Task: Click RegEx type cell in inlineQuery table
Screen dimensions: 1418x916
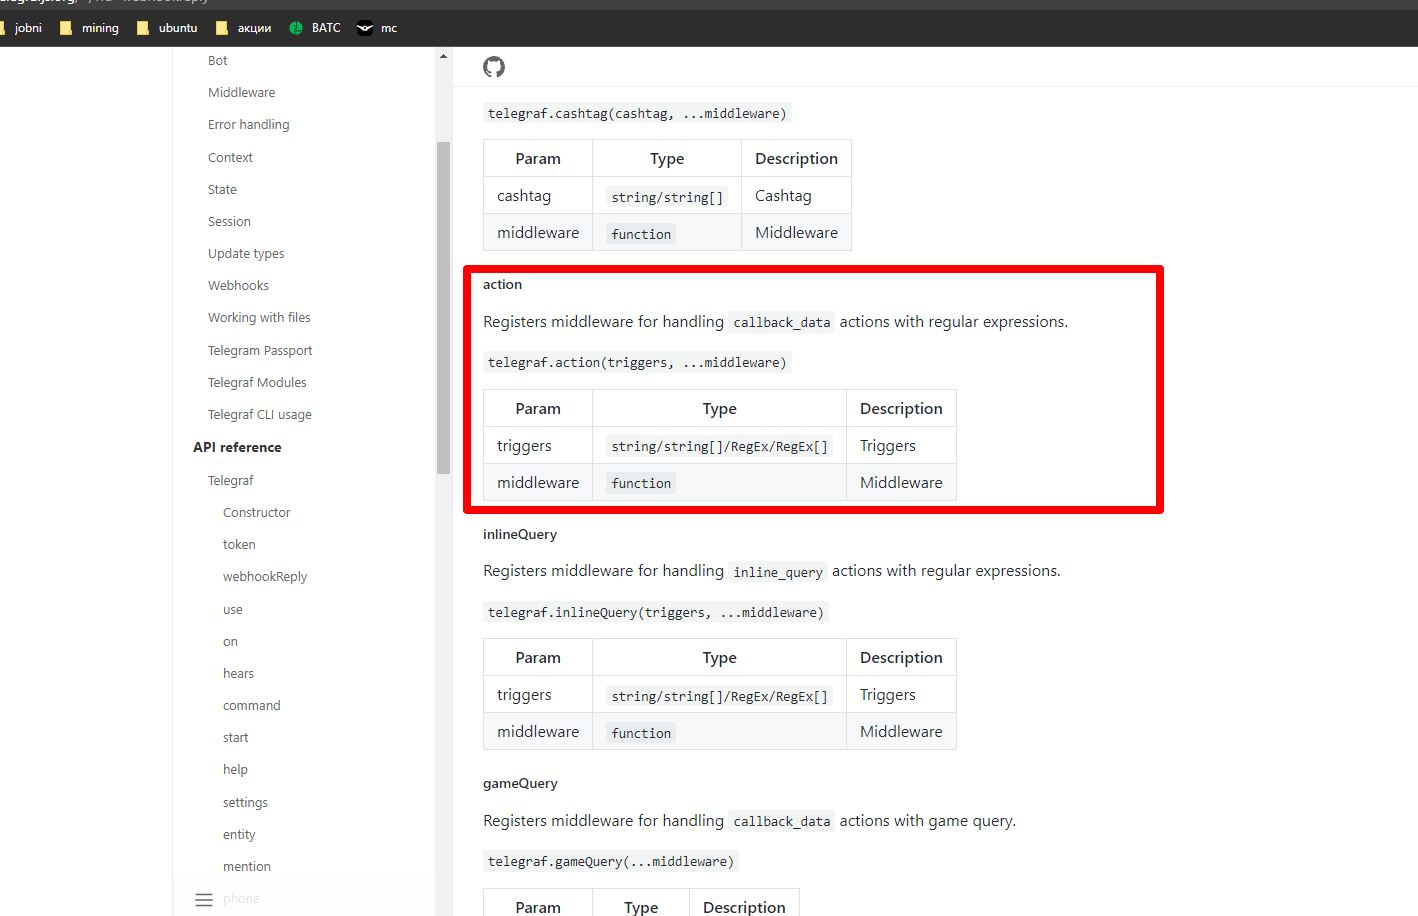Action: point(720,696)
